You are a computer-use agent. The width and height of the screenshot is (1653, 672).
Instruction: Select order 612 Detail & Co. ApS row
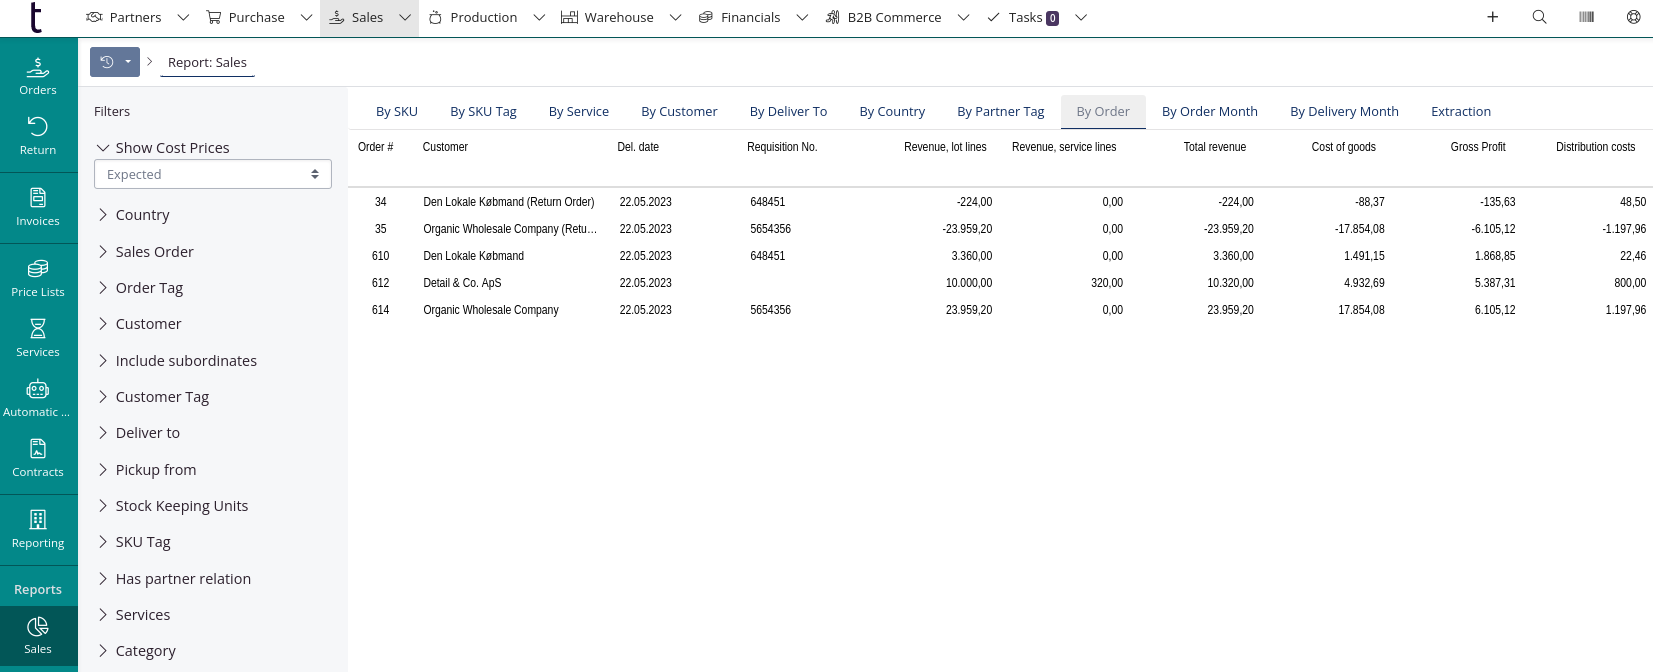pos(462,283)
